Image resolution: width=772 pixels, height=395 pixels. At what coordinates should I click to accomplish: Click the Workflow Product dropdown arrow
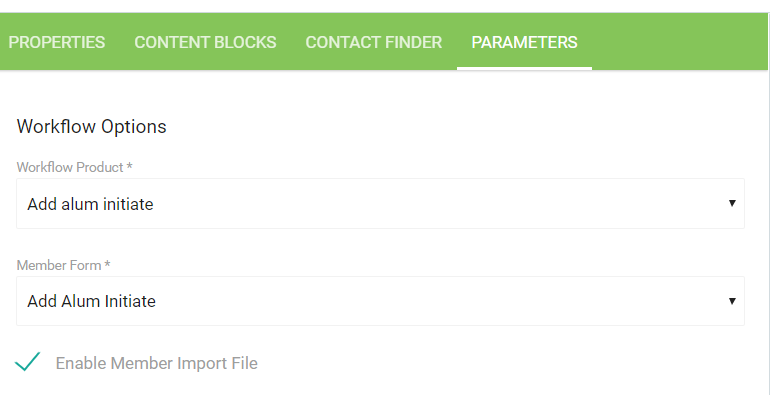pos(732,203)
